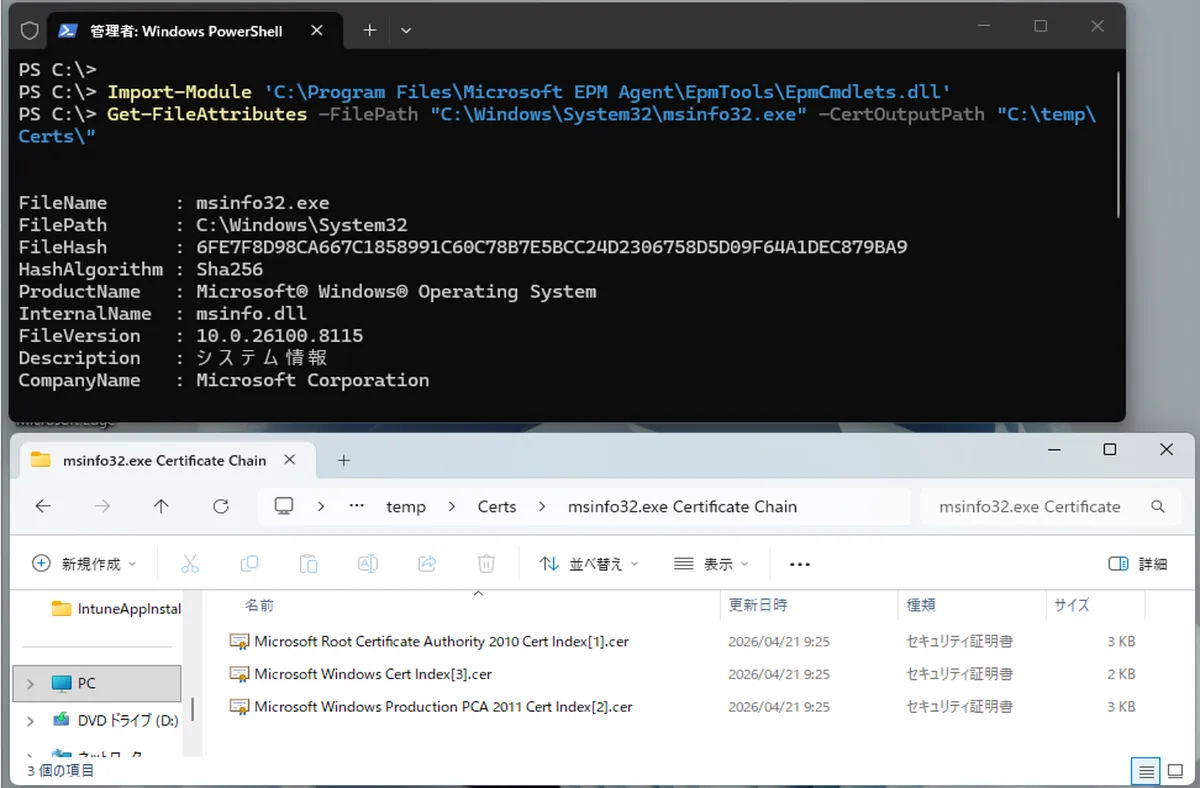
Task: Click the Paste clipboard icon
Action: tap(309, 564)
